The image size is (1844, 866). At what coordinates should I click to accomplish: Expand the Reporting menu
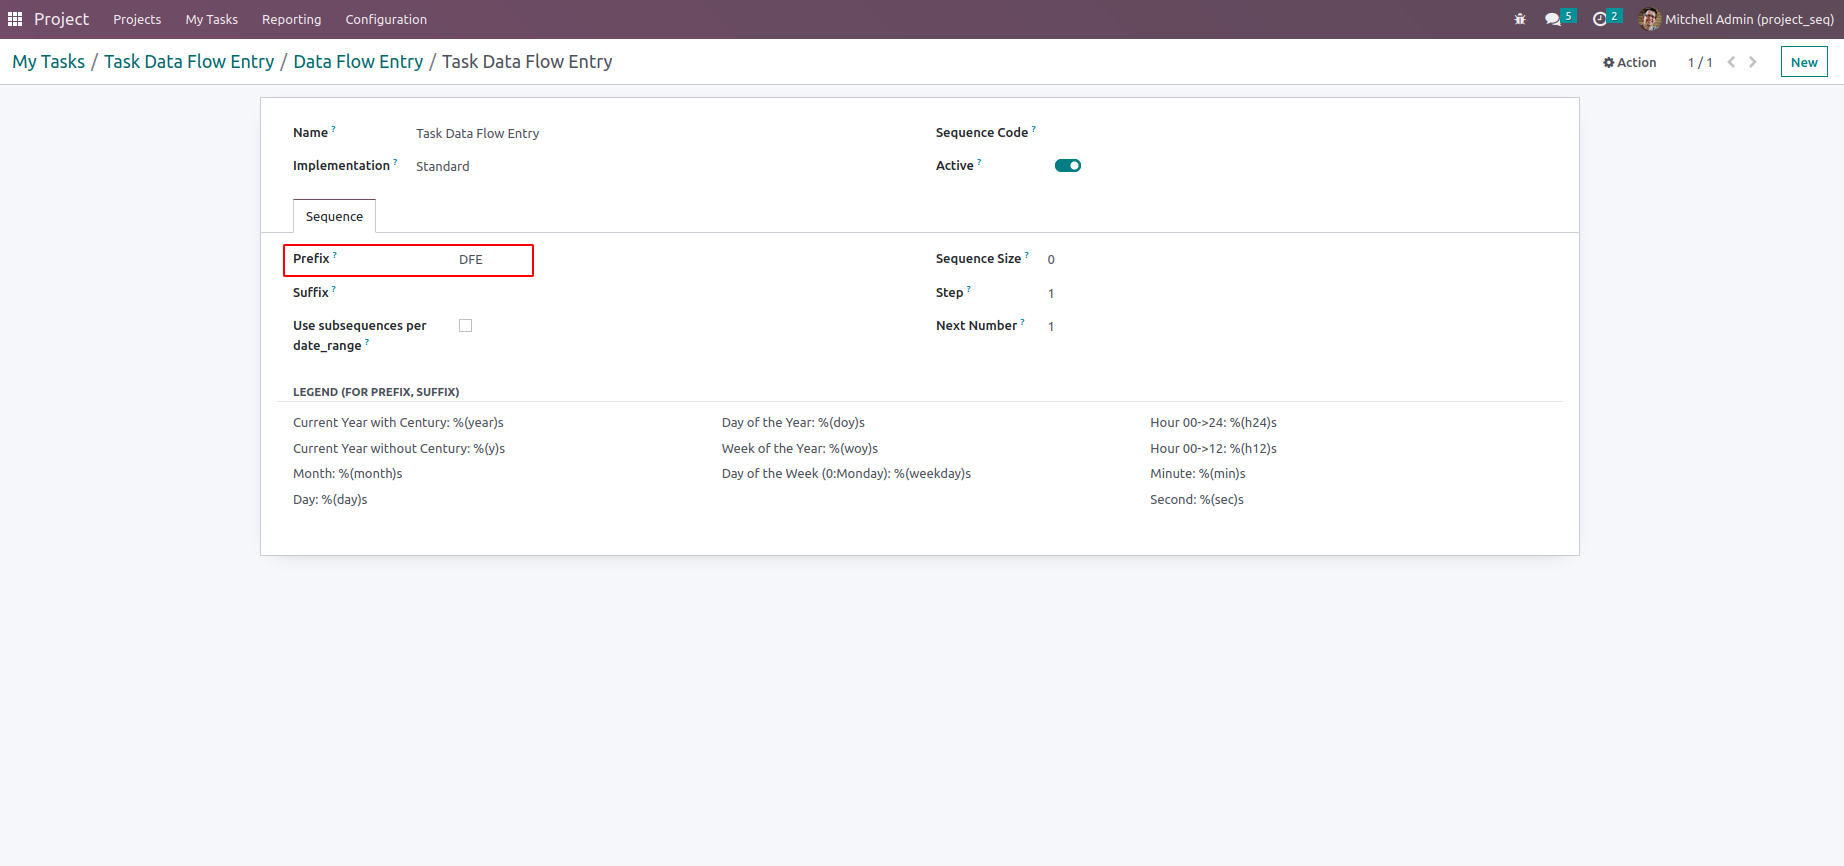[x=291, y=19]
